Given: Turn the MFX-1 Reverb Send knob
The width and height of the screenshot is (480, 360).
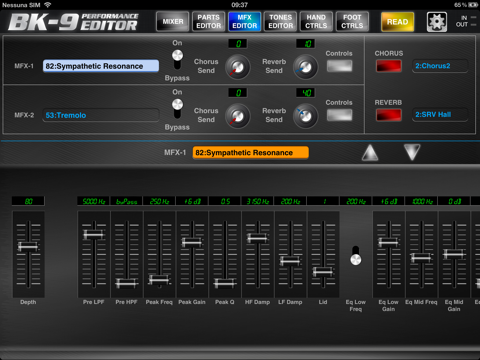Looking at the screenshot, I should click(x=306, y=67).
